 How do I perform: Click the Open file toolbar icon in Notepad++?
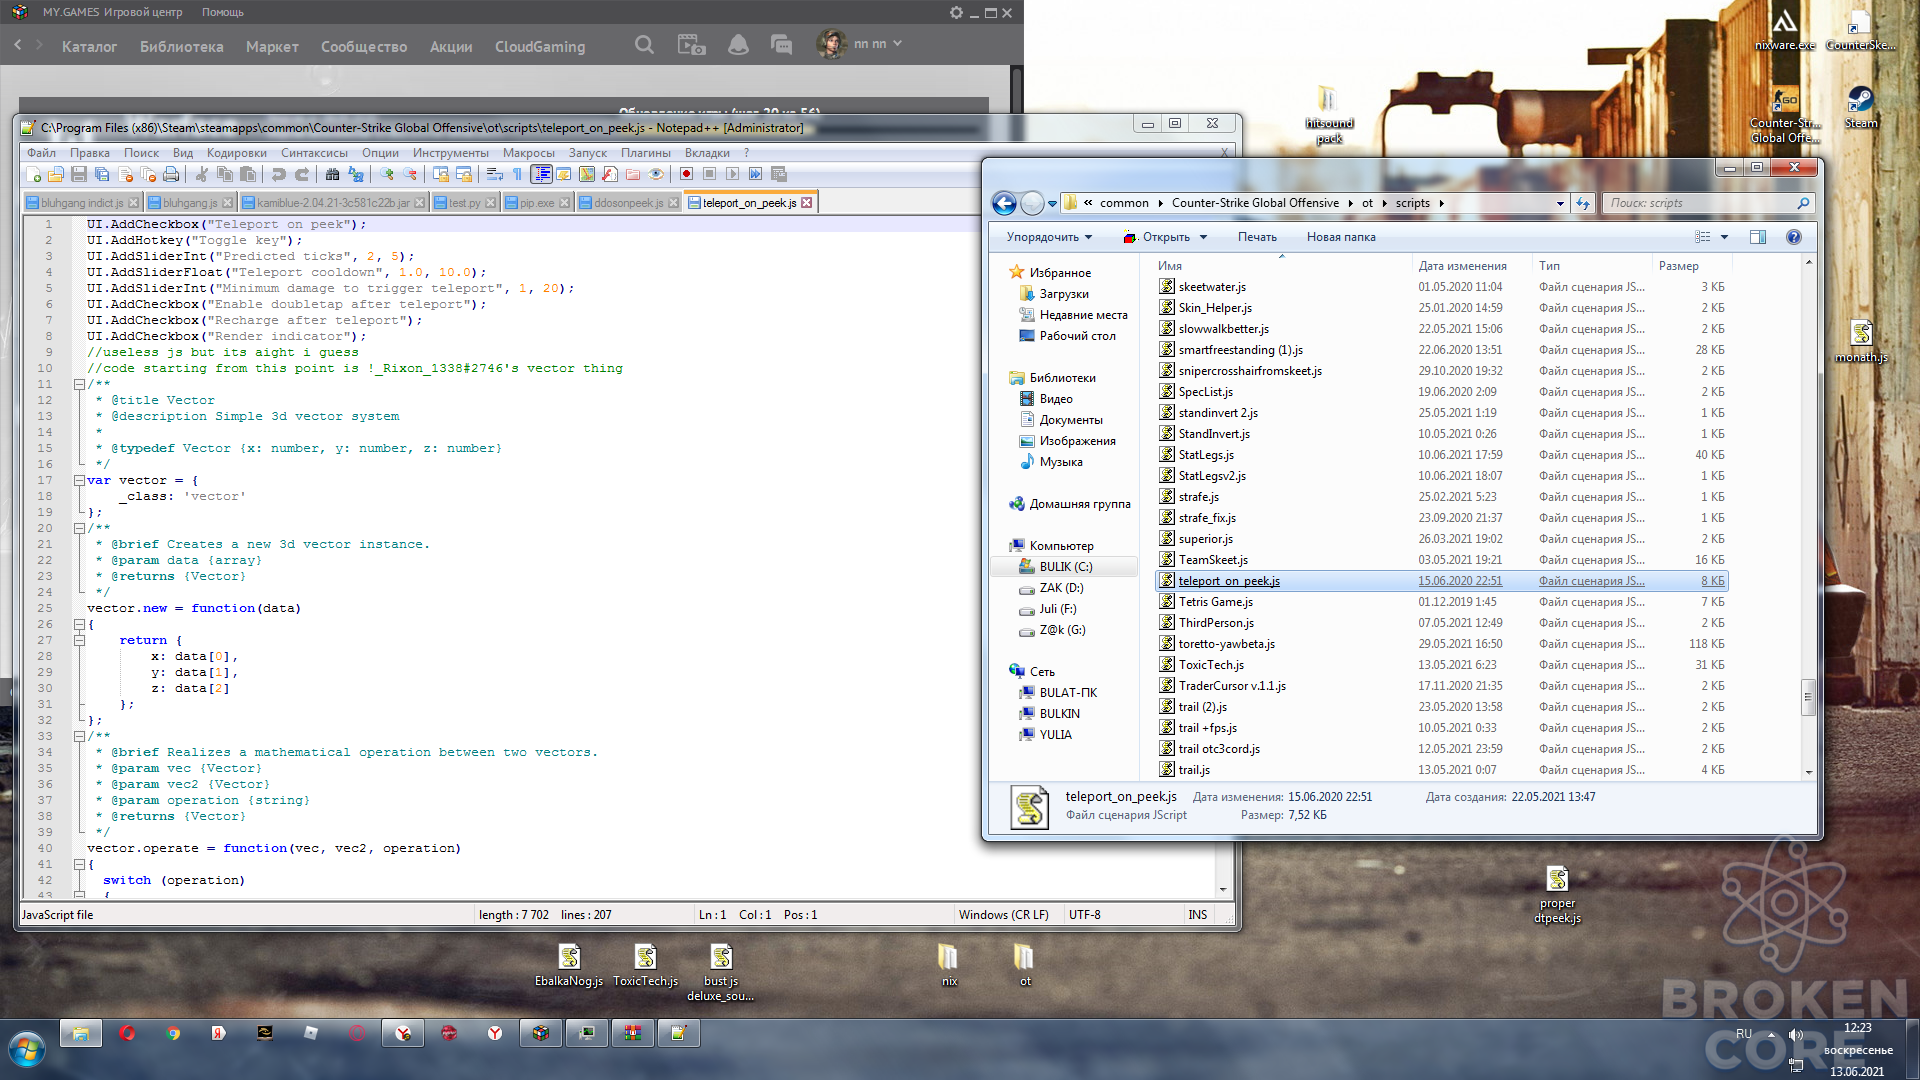pyautogui.click(x=56, y=174)
